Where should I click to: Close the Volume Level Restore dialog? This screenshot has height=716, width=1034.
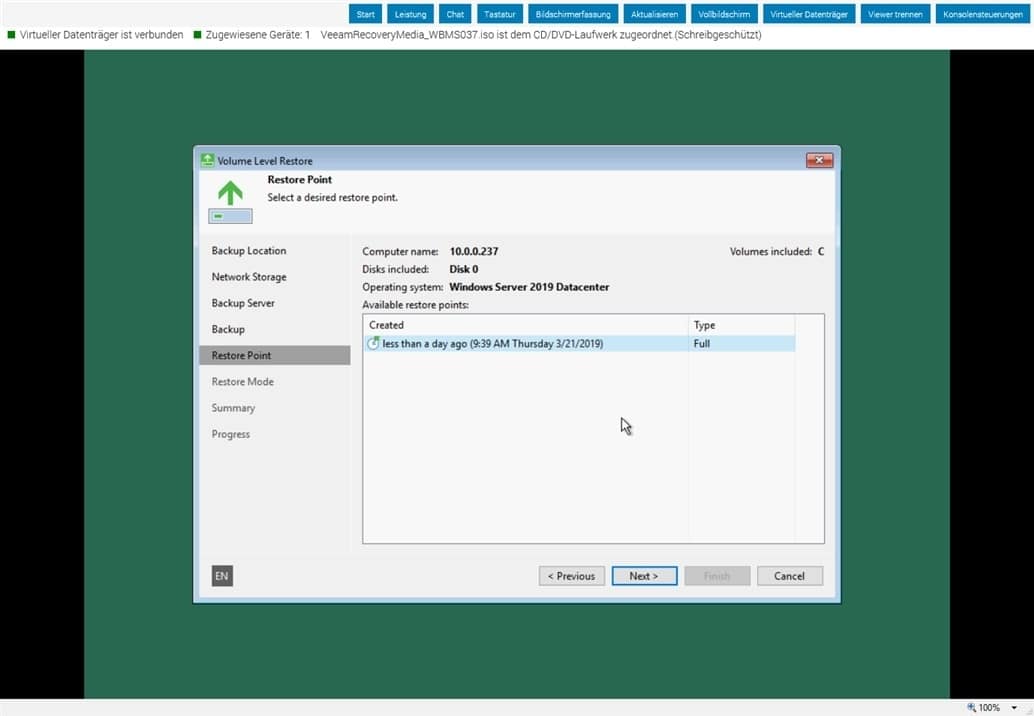coord(819,160)
